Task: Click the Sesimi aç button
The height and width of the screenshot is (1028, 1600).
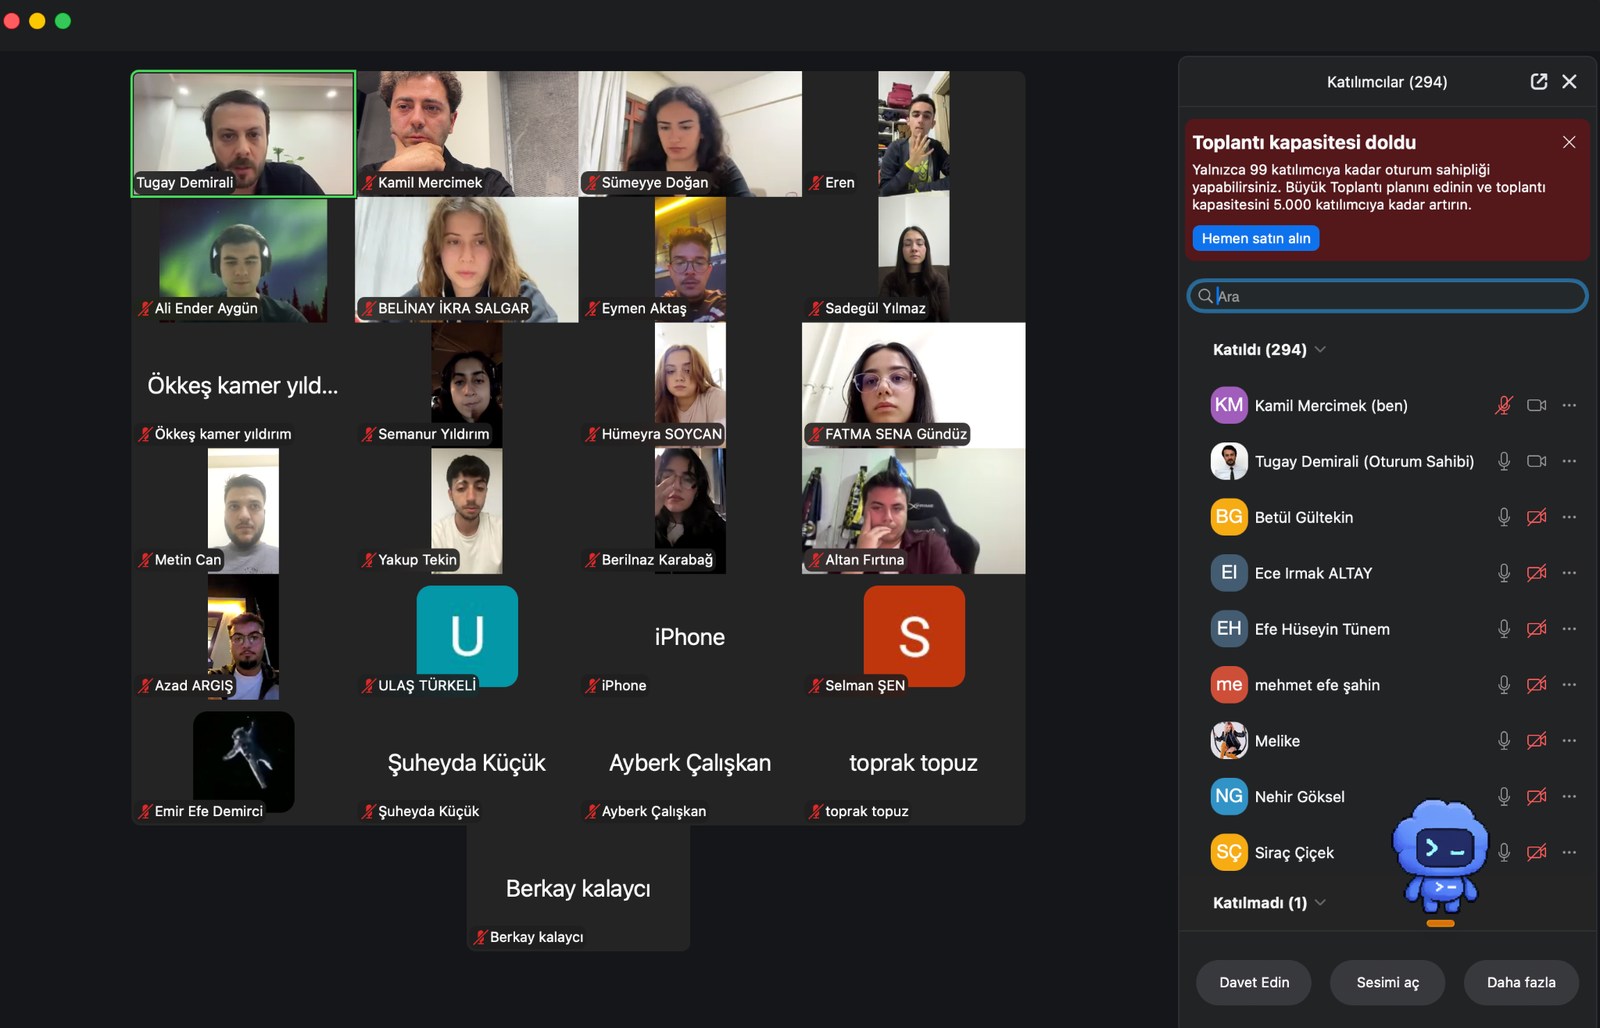Action: (1387, 982)
